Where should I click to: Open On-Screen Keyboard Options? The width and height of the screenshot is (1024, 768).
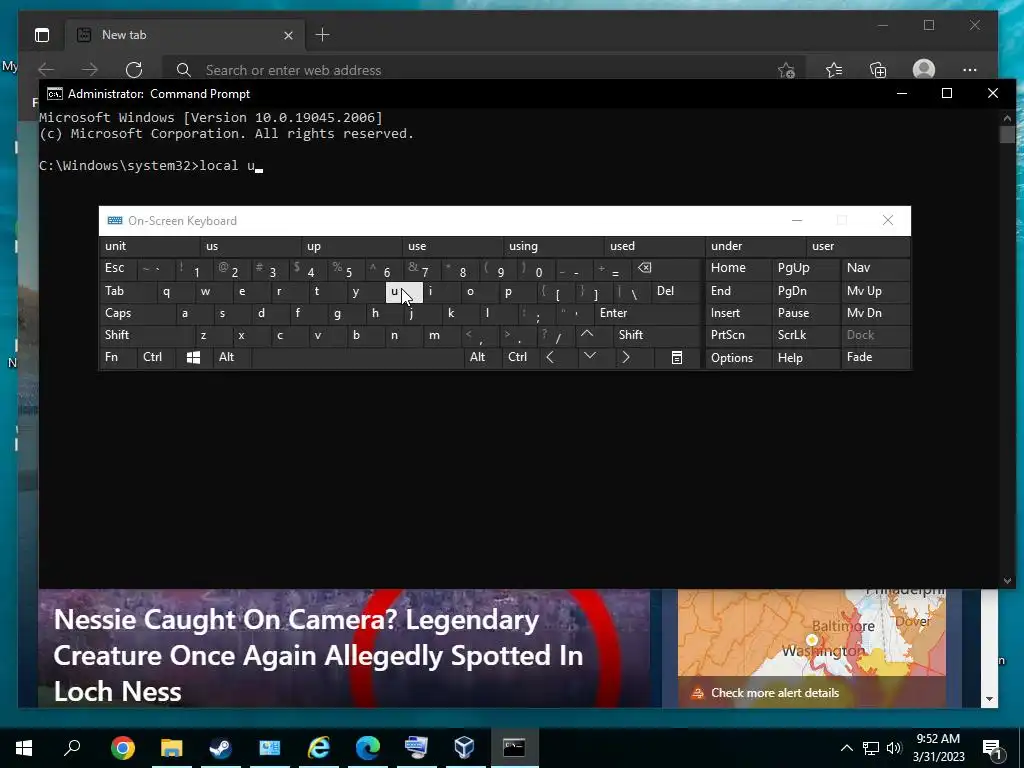(739, 358)
